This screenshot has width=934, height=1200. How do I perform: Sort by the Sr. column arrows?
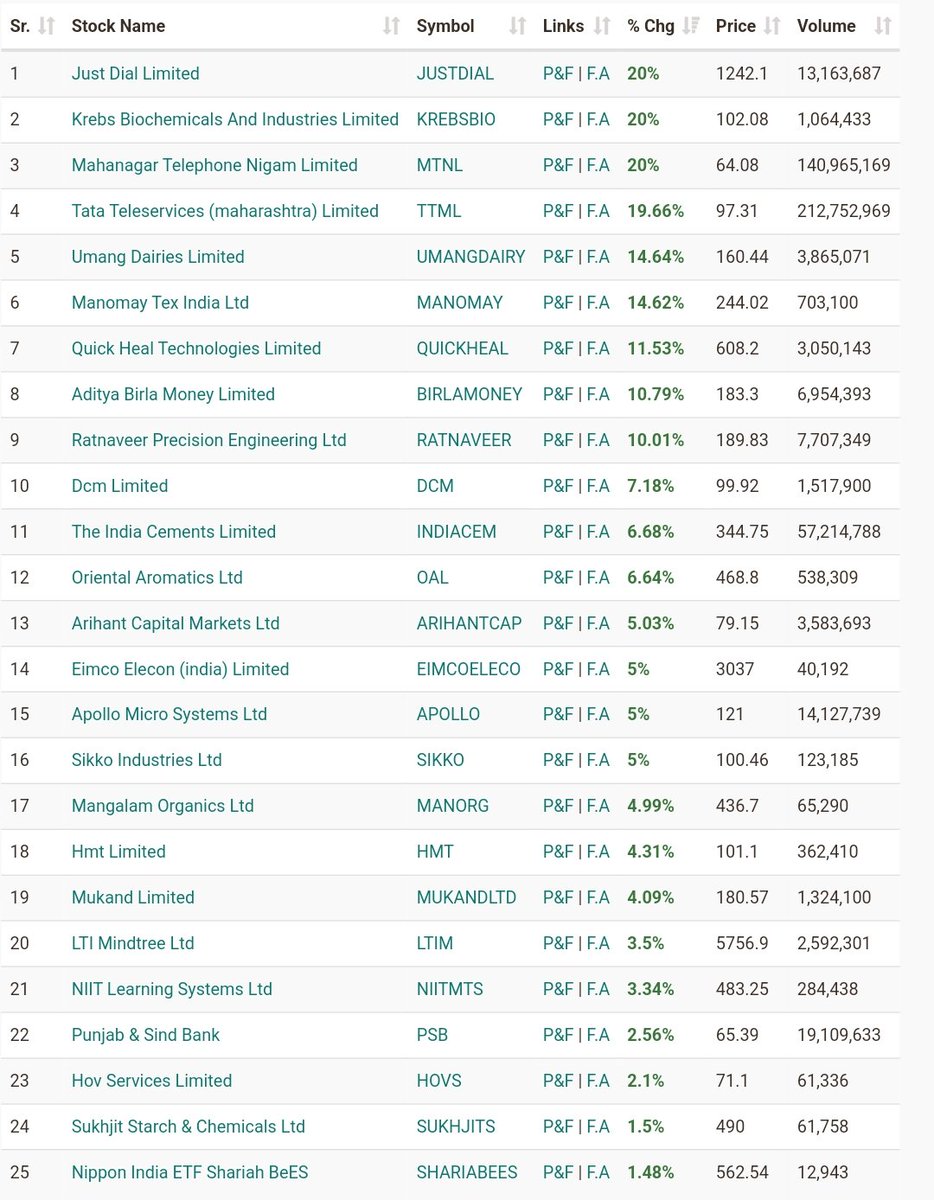click(46, 26)
